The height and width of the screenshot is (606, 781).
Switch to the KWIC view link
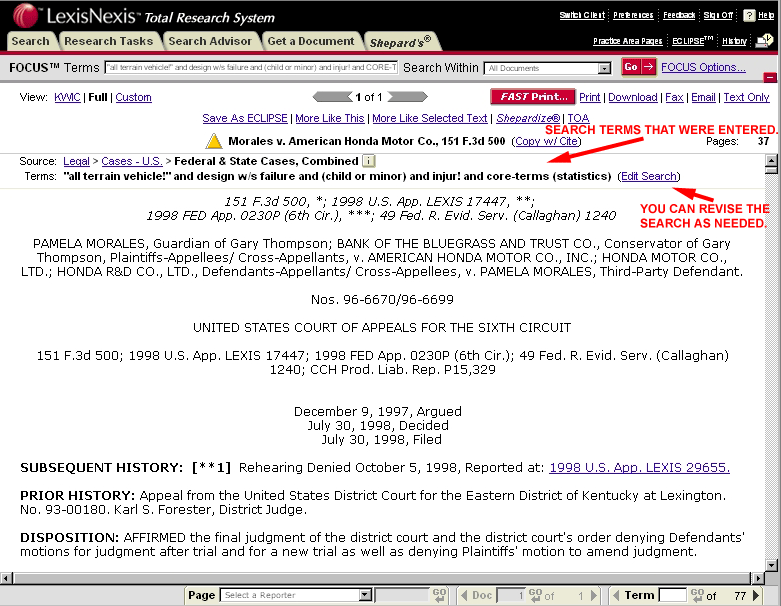coord(68,98)
